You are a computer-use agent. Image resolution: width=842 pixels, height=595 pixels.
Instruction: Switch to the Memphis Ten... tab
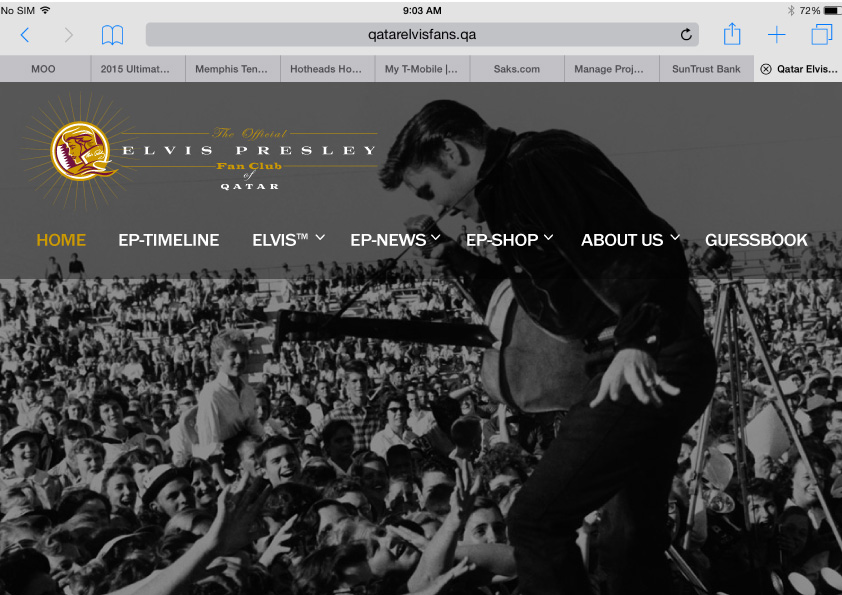tap(233, 69)
